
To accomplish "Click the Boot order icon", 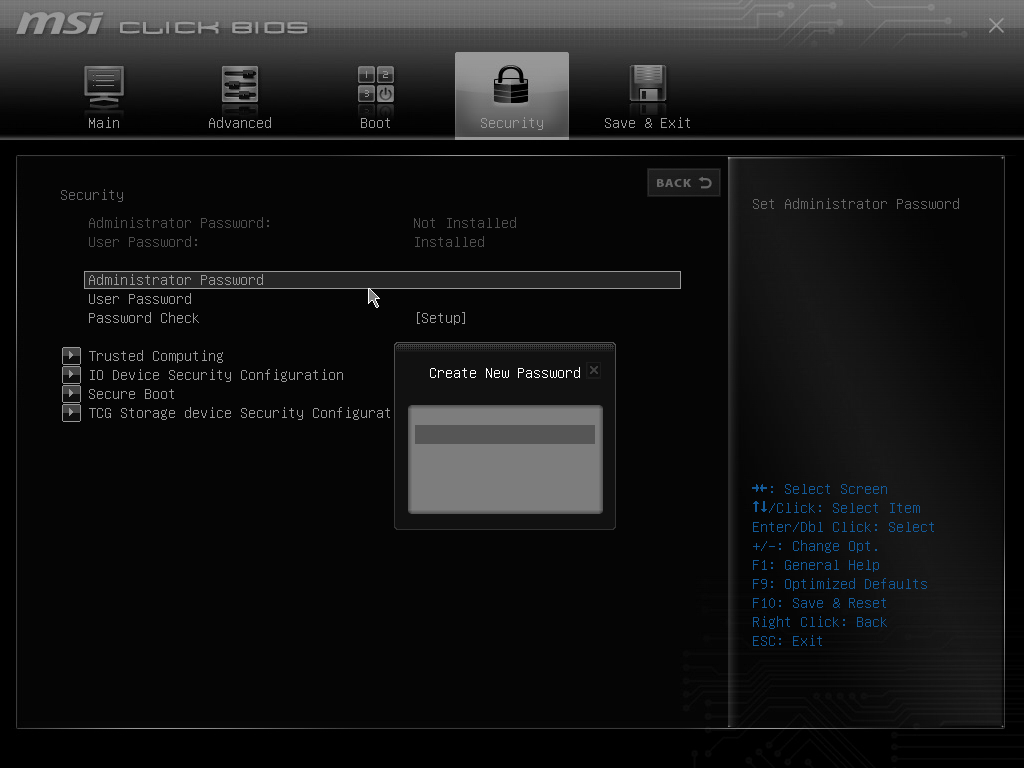I will pyautogui.click(x=376, y=86).
